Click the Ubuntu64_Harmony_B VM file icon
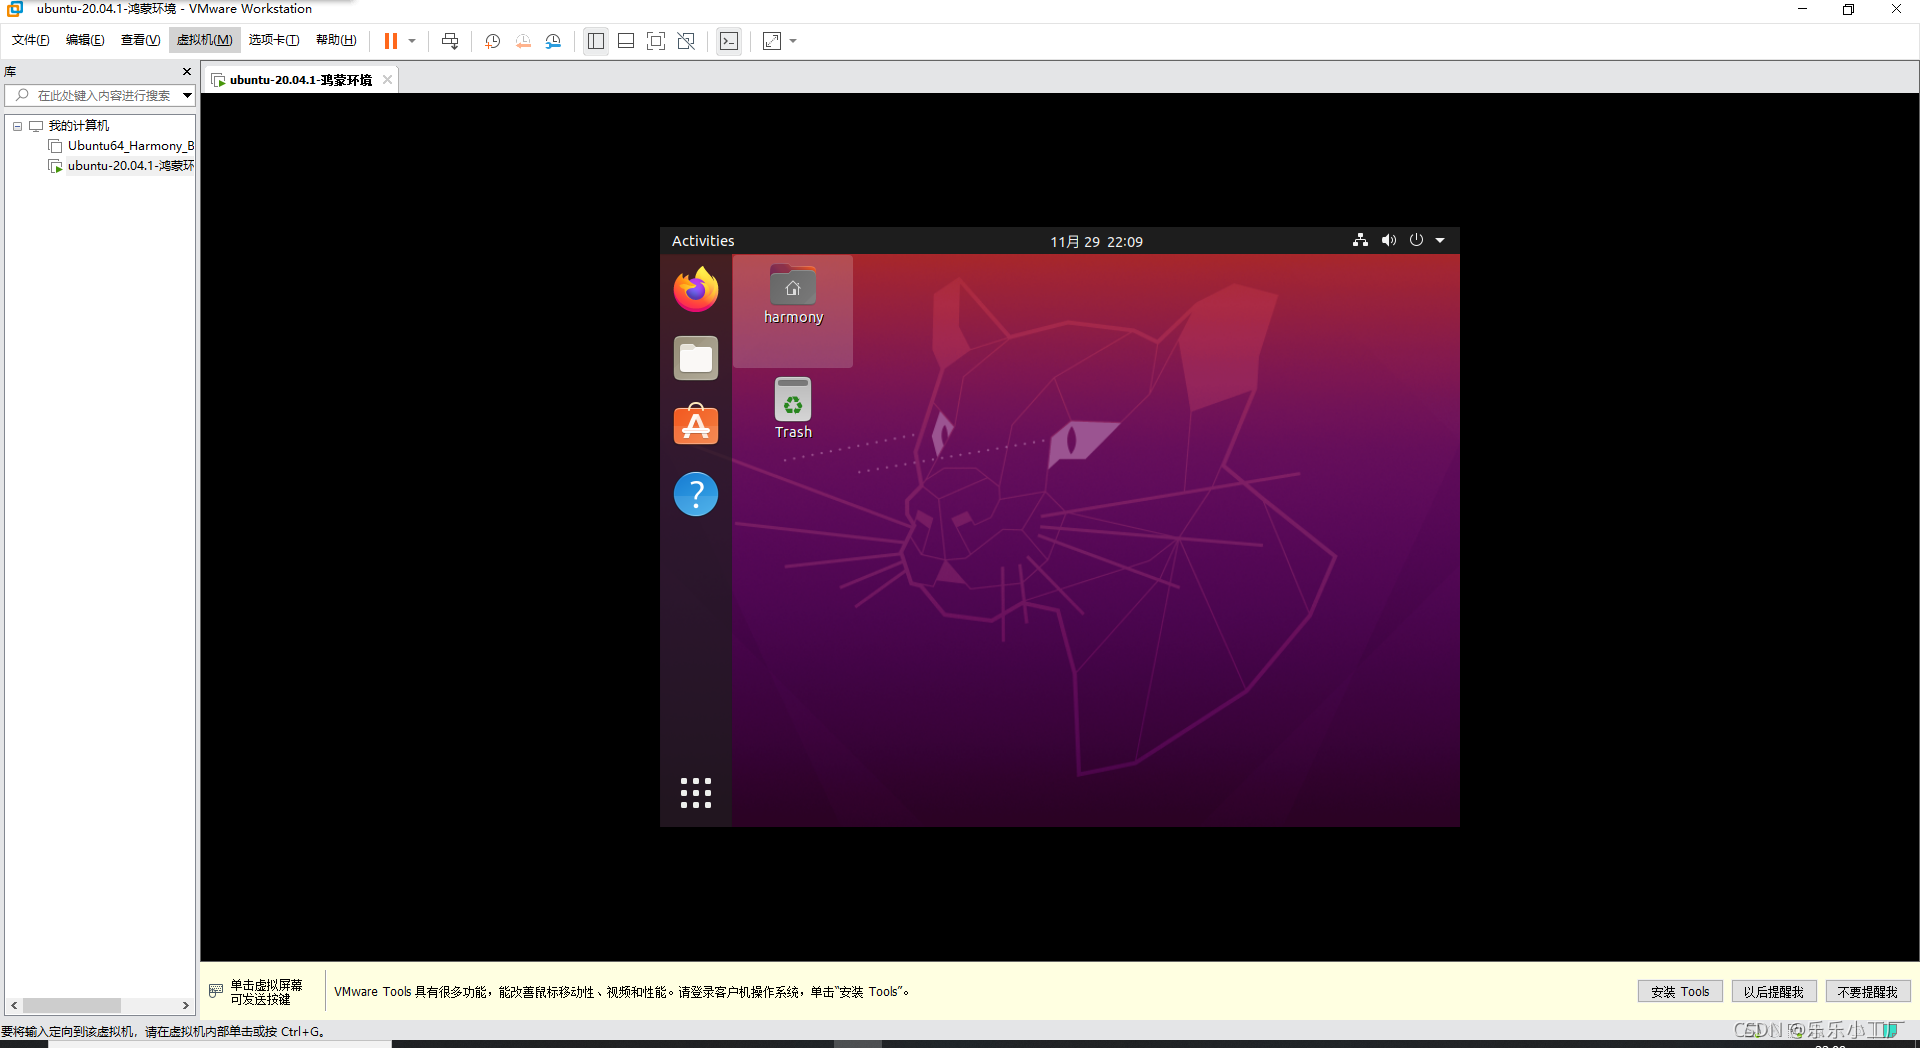Screen dimensions: 1920x1048 click(x=56, y=146)
